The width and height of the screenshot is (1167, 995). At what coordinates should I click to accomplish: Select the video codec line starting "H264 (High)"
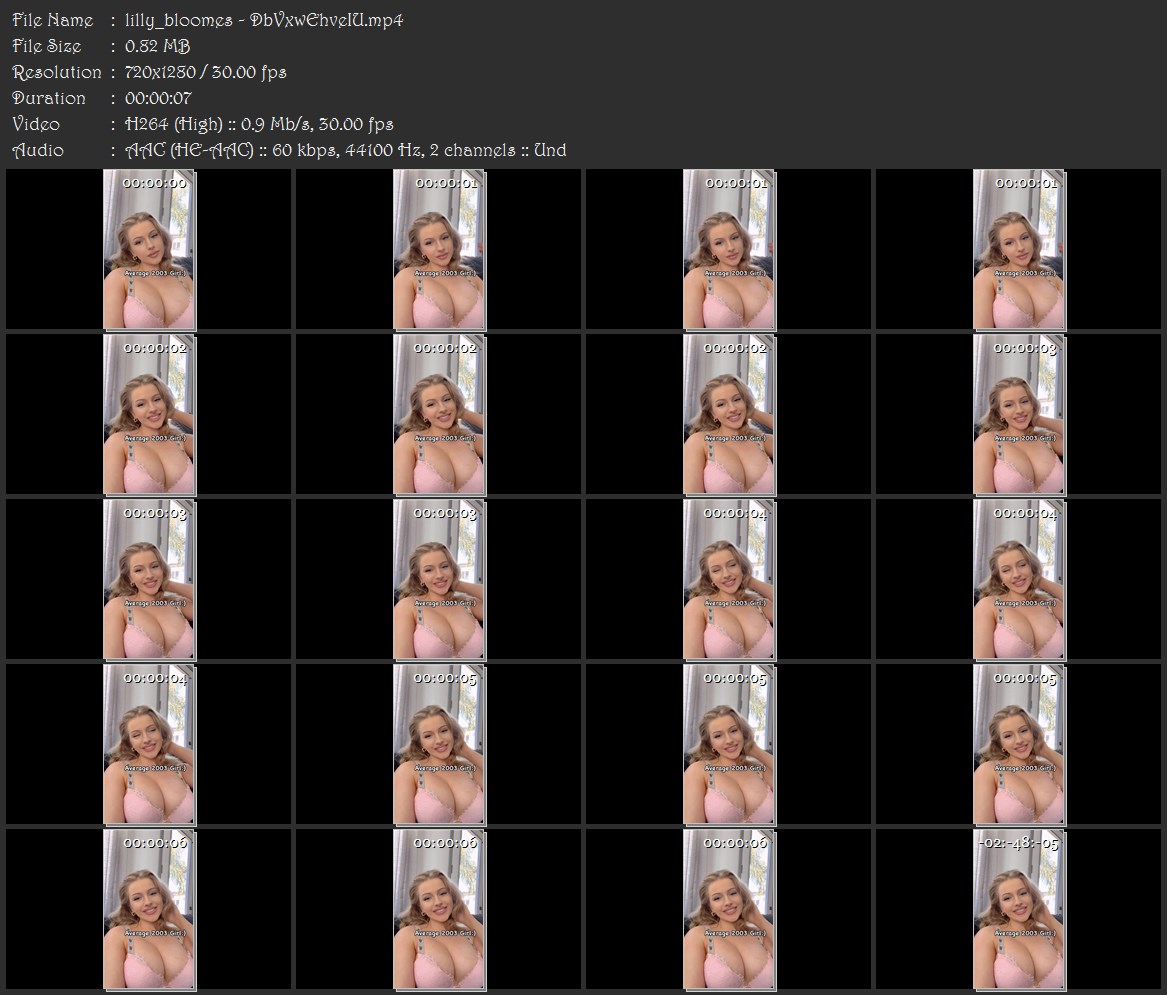[x=259, y=124]
